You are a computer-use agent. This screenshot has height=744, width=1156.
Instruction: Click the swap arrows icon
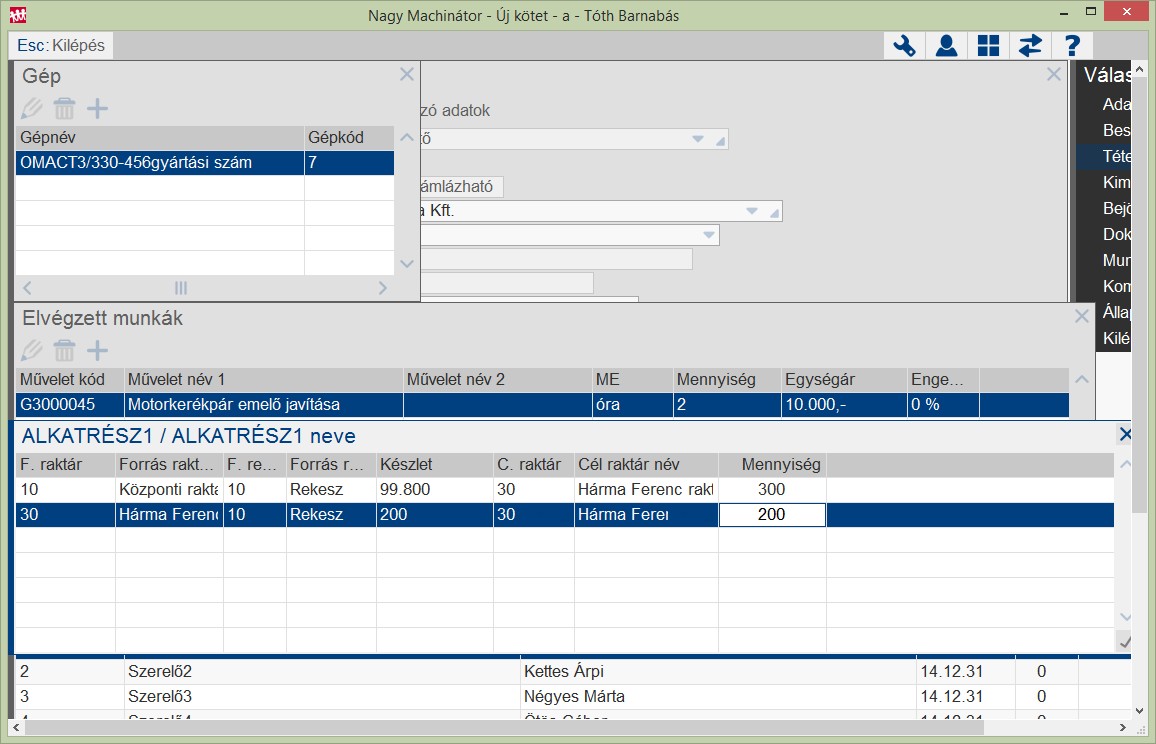tap(1030, 46)
